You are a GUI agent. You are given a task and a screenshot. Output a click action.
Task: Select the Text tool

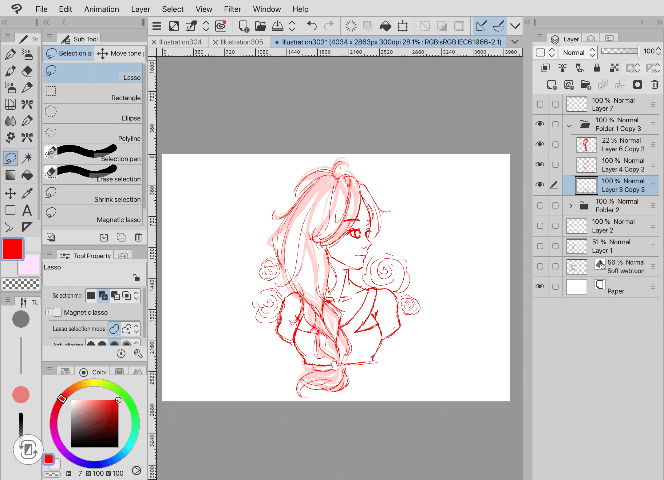(x=27, y=210)
